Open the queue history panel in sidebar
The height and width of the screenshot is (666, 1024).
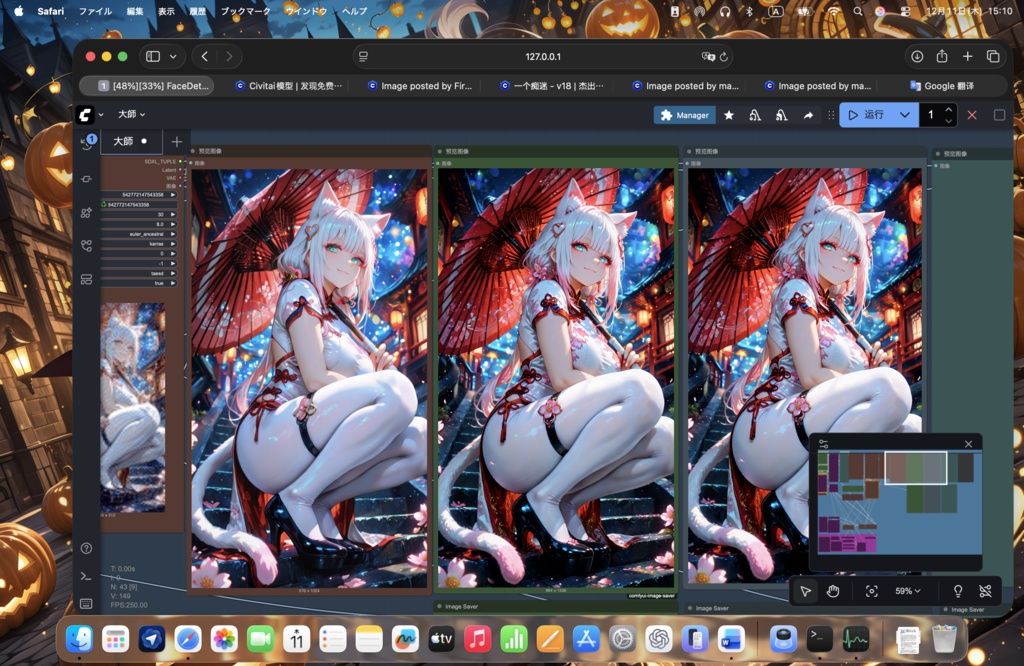click(86, 143)
